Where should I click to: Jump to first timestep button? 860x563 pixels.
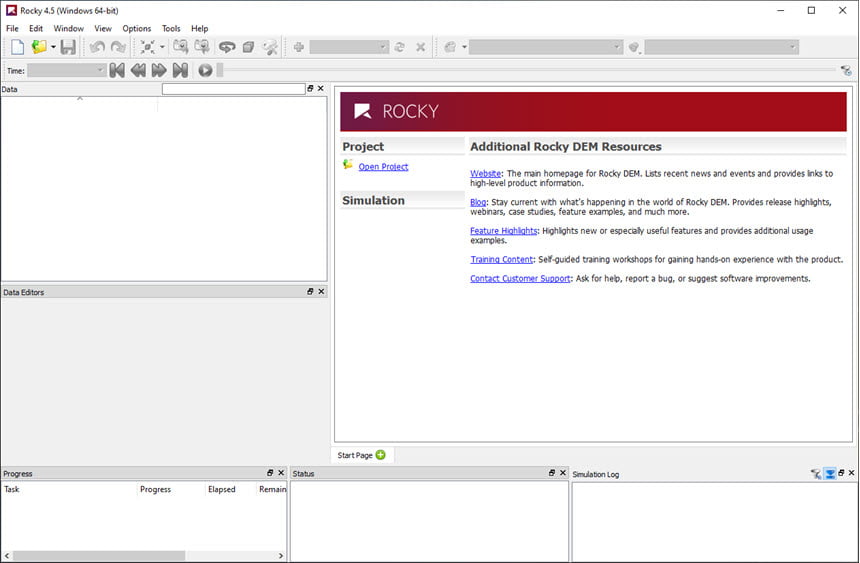click(x=117, y=70)
